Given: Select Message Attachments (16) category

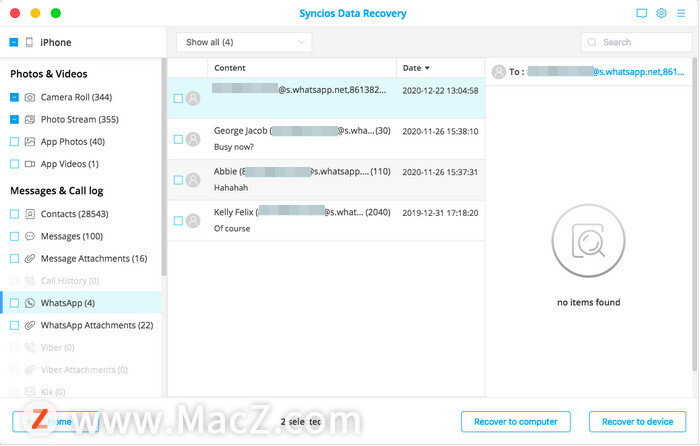Looking at the screenshot, I should tap(82, 258).
